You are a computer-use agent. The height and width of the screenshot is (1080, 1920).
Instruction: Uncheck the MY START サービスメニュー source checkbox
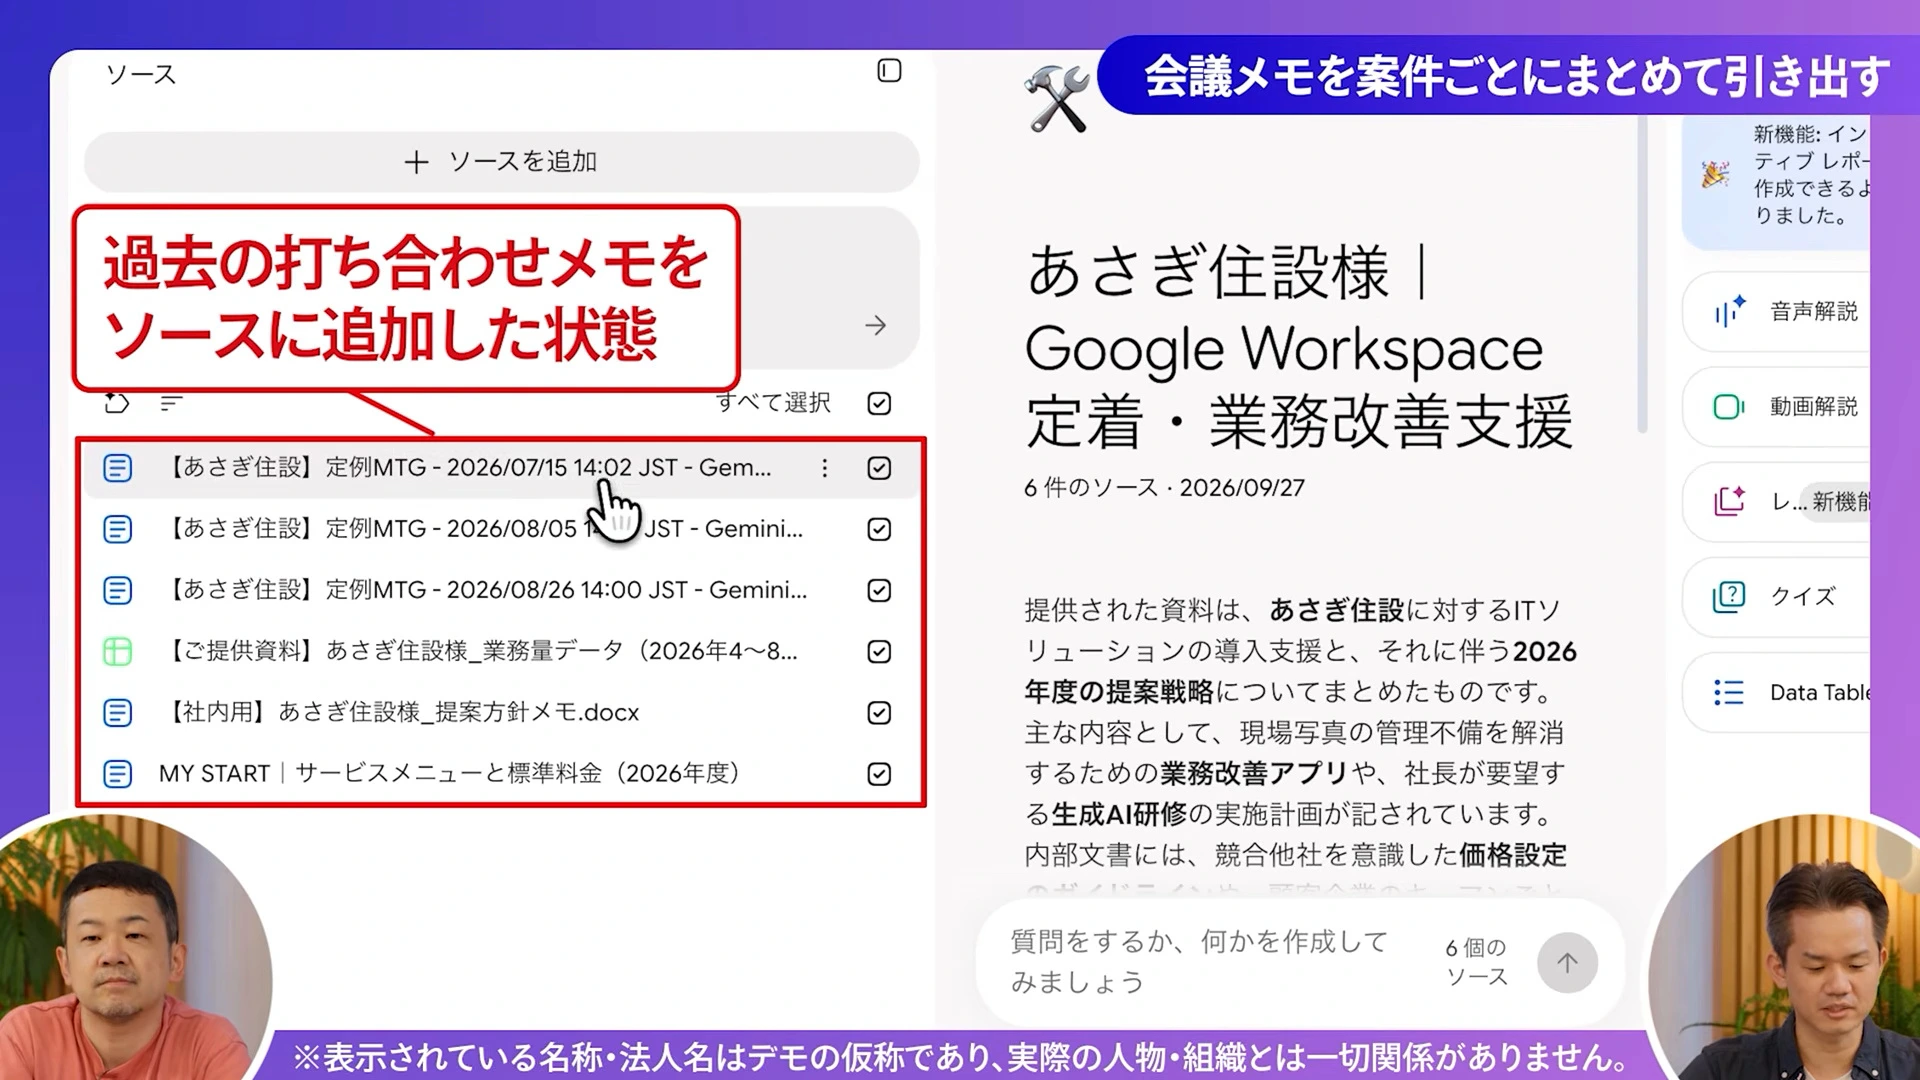click(879, 774)
